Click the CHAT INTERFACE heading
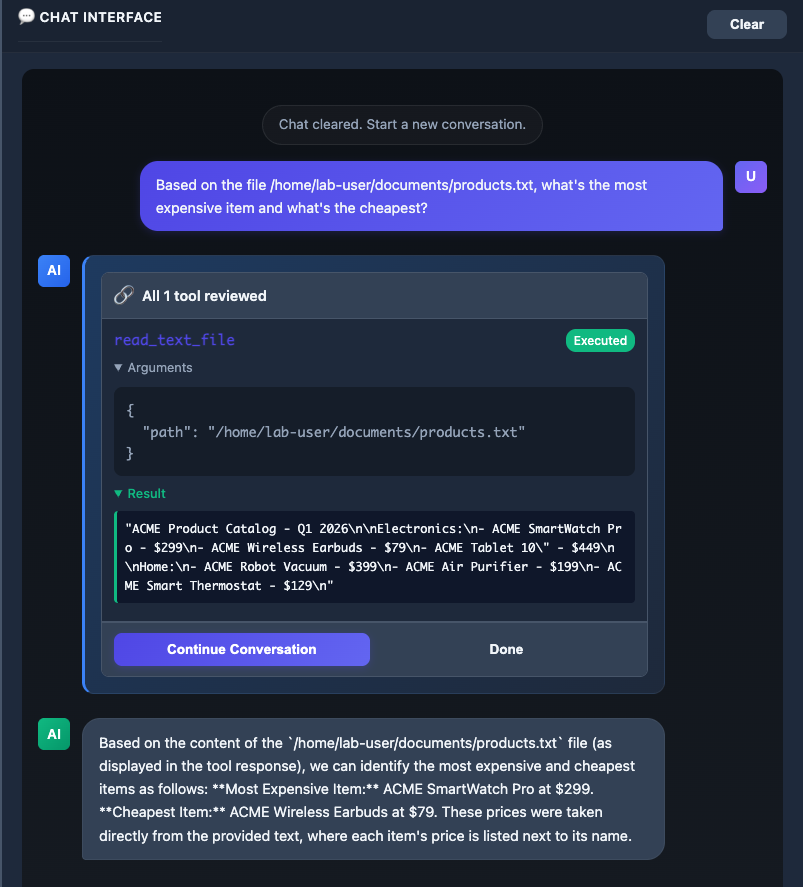Viewport: 803px width, 887px height. 100,17
